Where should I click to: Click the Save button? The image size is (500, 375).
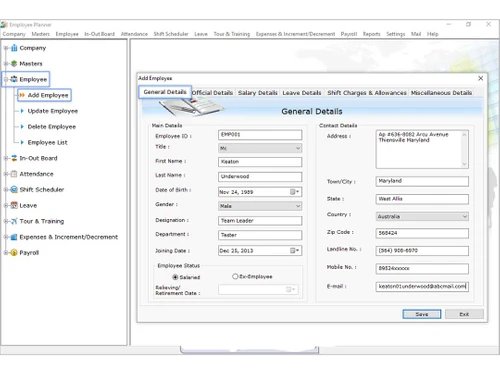[422, 314]
